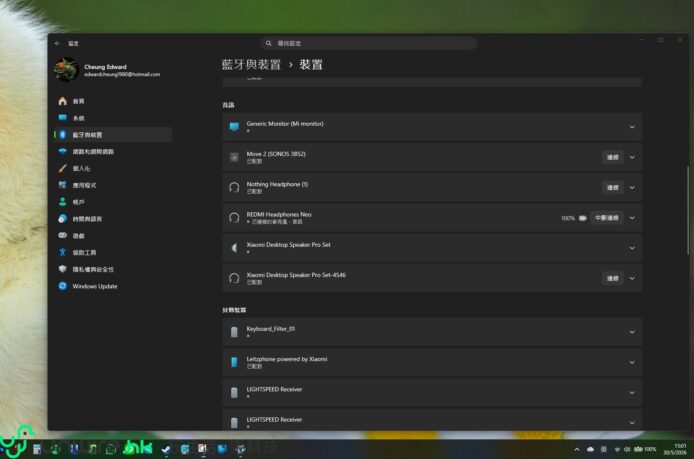Click the headphone icon of Nothing Headphone (1)
694x459 pixels.
click(234, 188)
